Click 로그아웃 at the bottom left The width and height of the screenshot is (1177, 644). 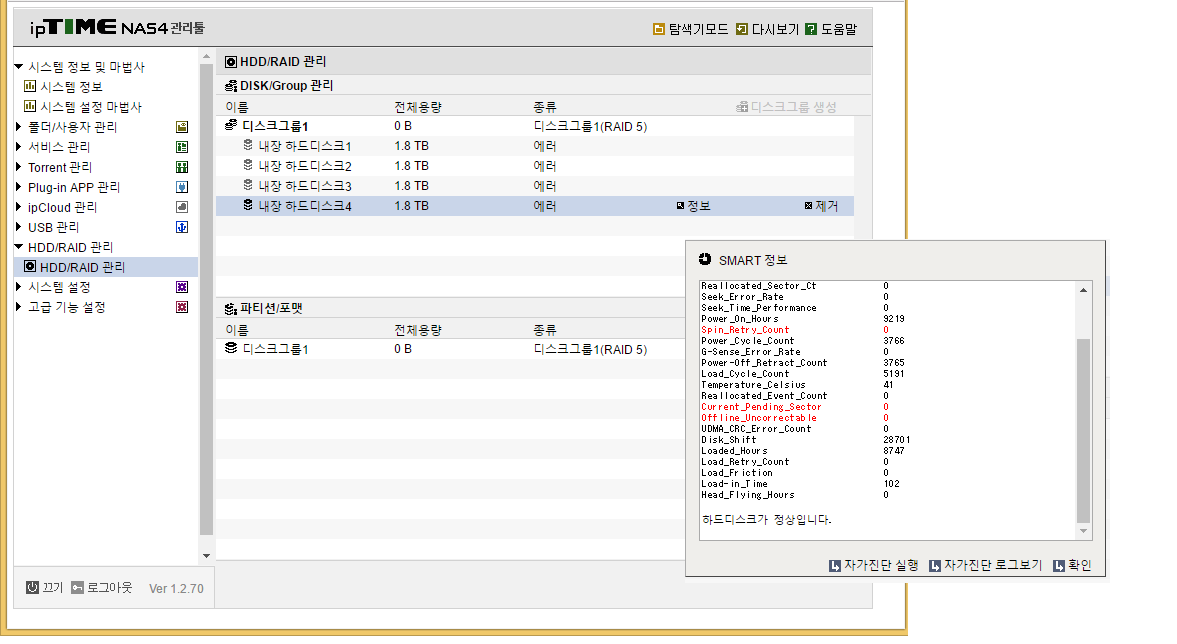pyautogui.click(x=102, y=588)
